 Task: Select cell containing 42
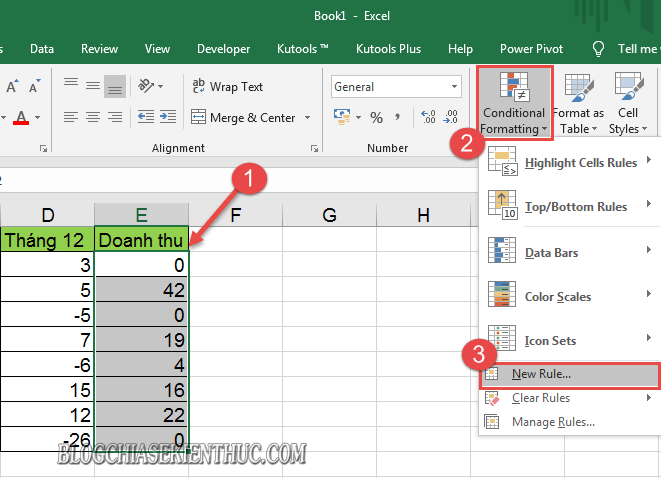click(142, 290)
